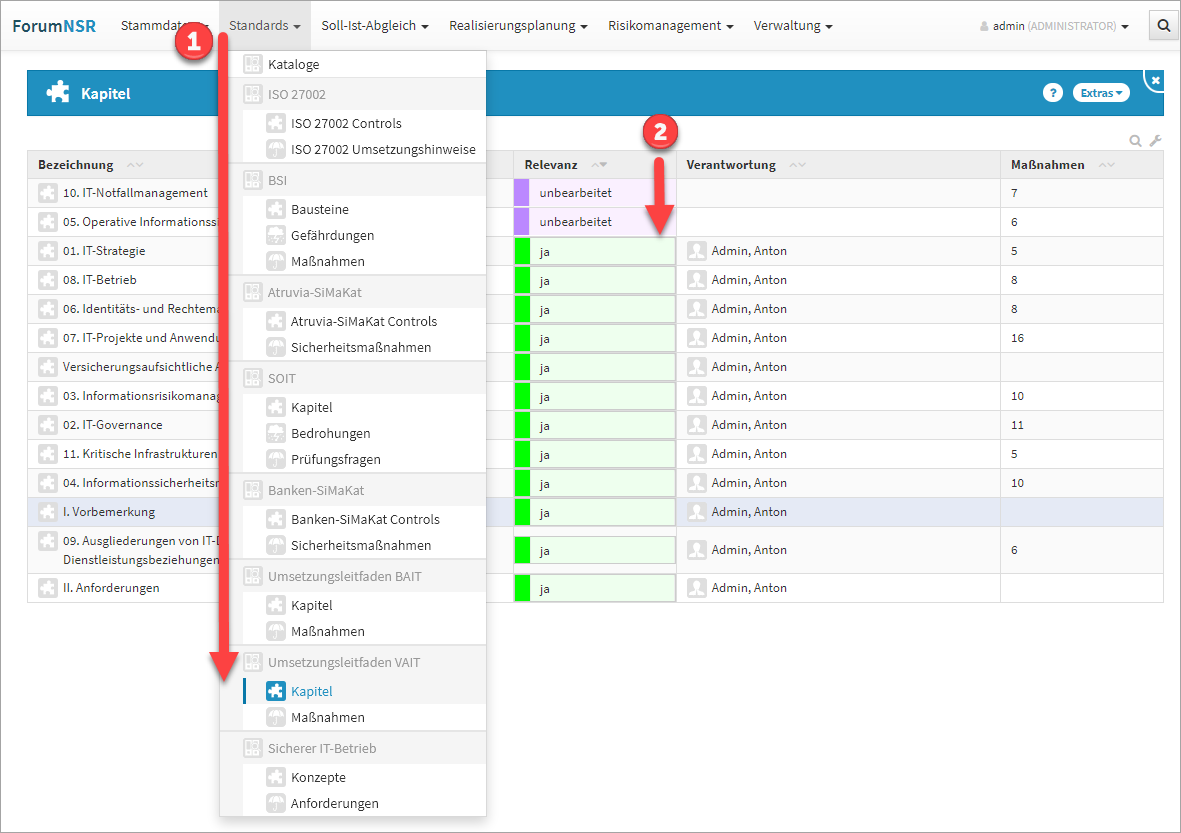
Task: Sort table by Relevanz column
Action: coord(551,165)
